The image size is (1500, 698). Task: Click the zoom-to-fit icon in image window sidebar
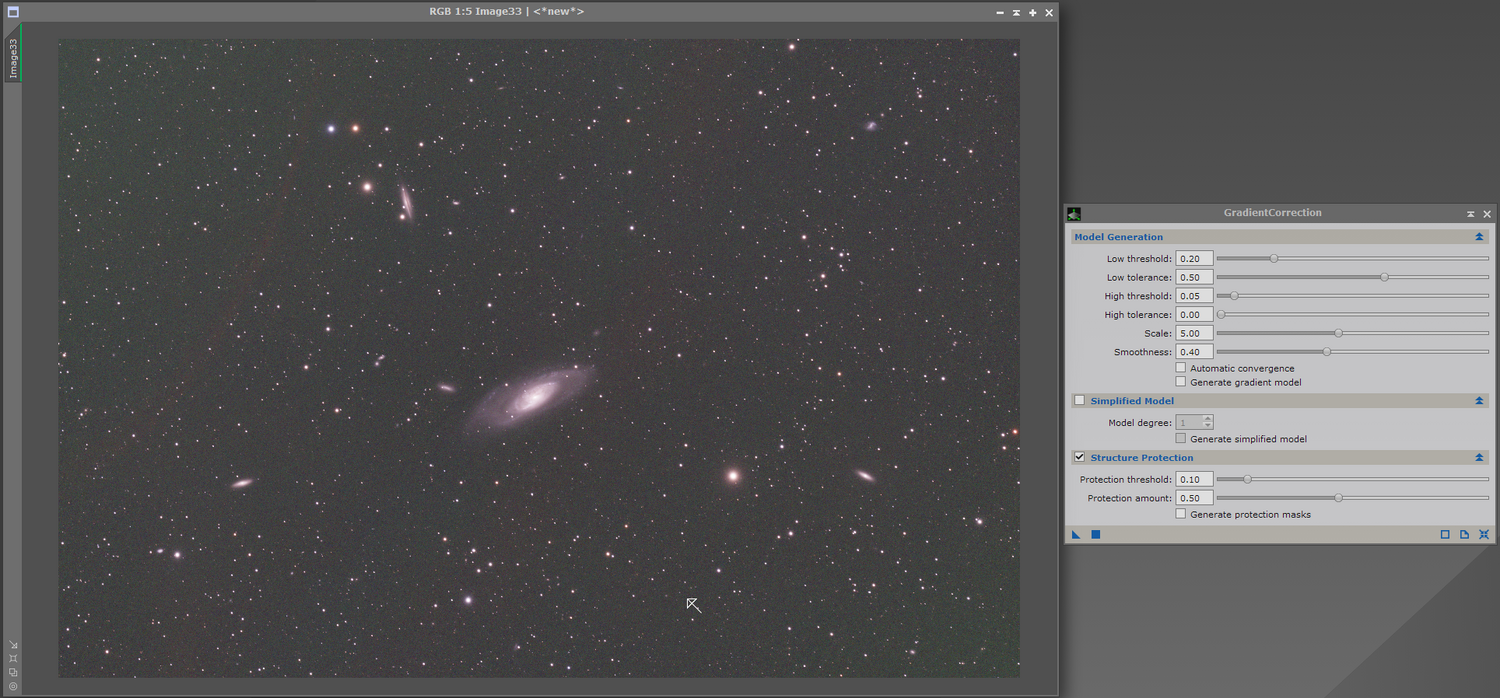[13, 658]
